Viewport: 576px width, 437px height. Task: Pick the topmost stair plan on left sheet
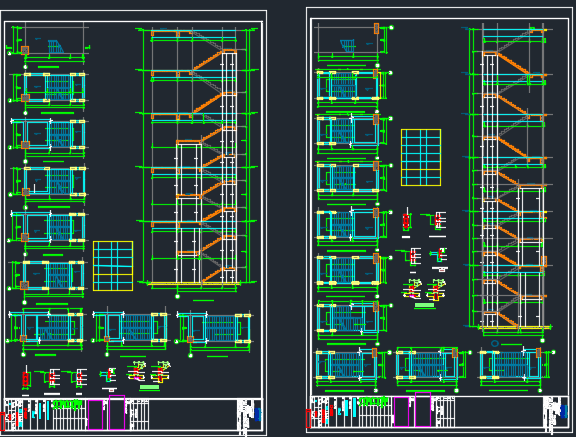pyautogui.click(x=48, y=45)
